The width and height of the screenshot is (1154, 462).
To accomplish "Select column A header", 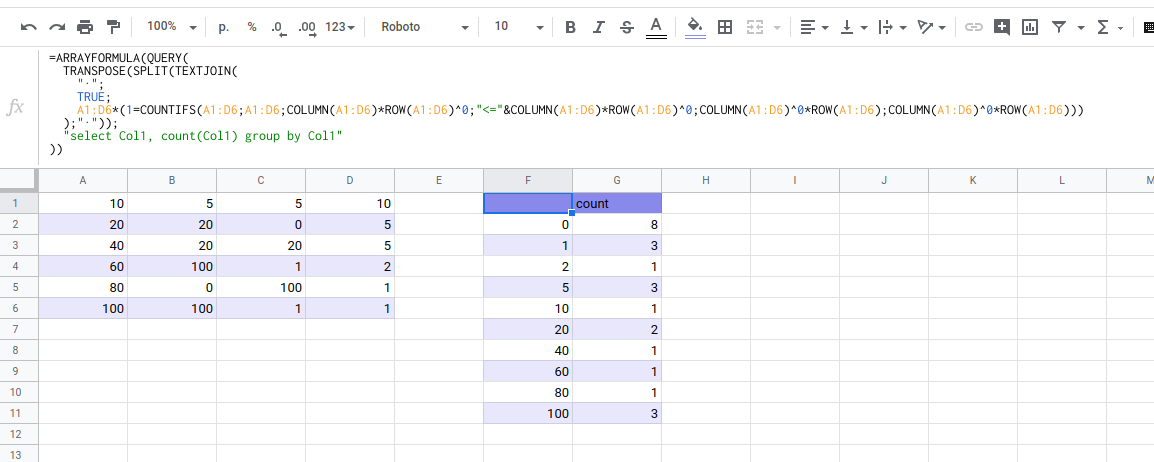I will point(82,180).
